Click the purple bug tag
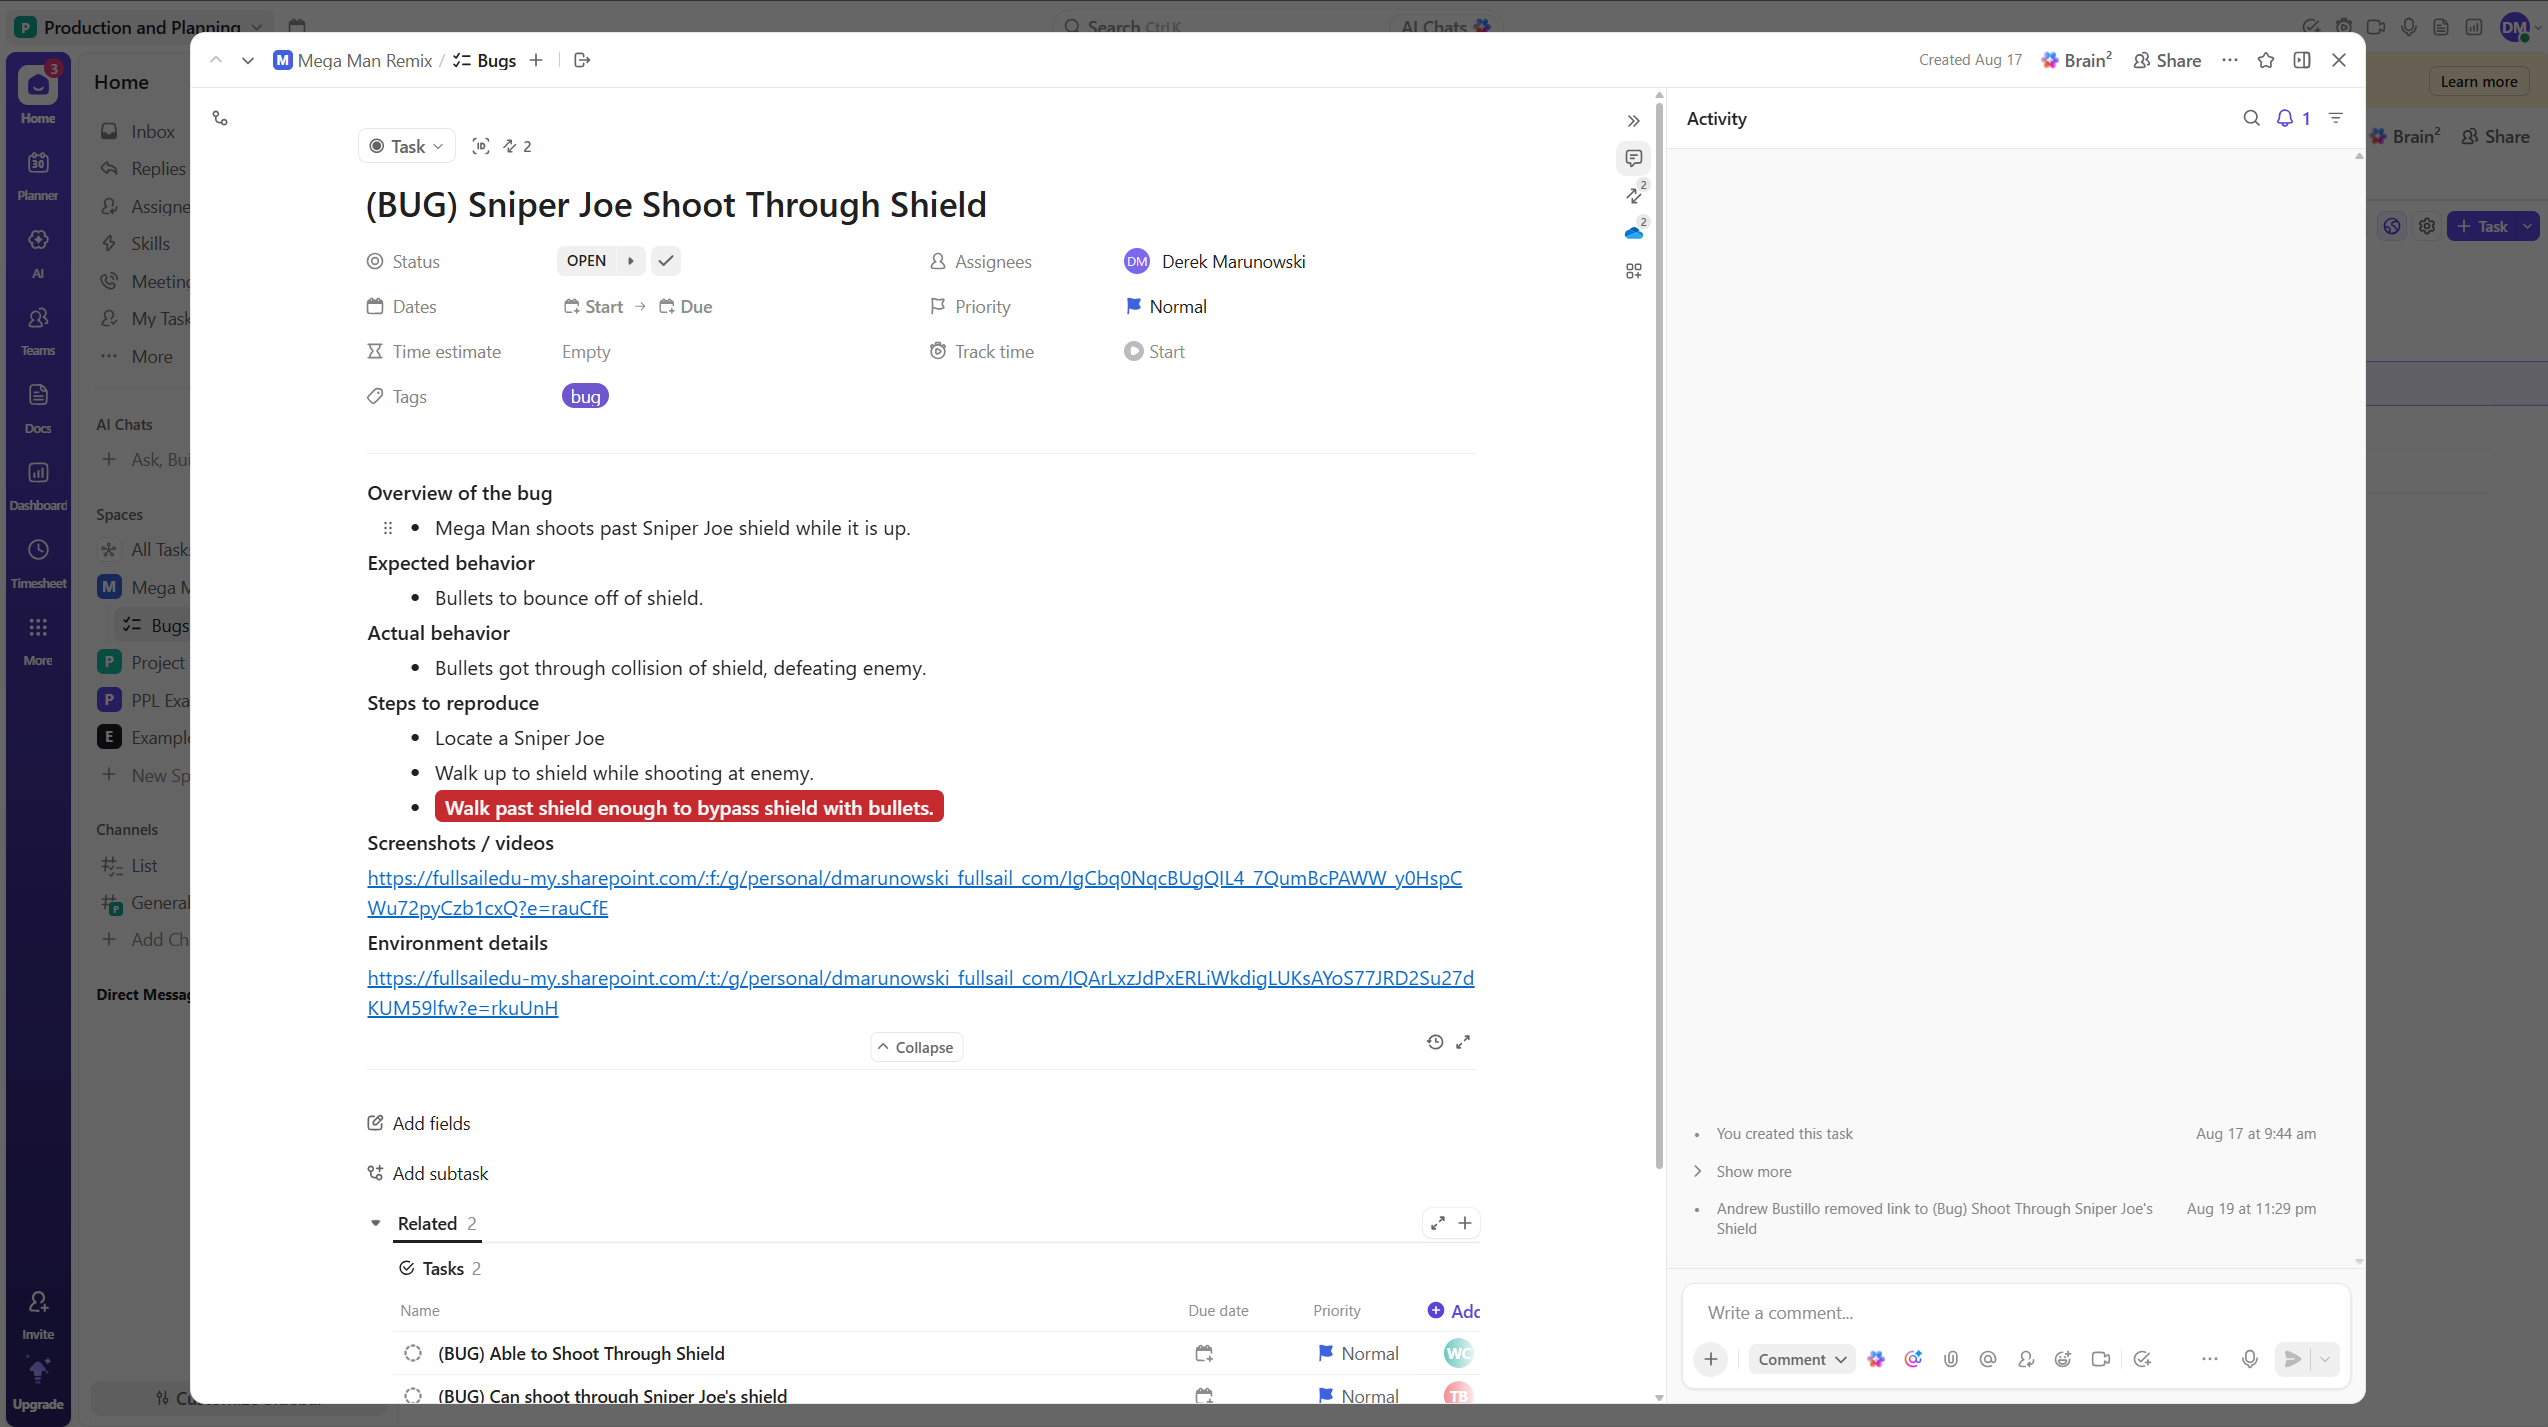Image resolution: width=2548 pixels, height=1427 pixels. [585, 396]
